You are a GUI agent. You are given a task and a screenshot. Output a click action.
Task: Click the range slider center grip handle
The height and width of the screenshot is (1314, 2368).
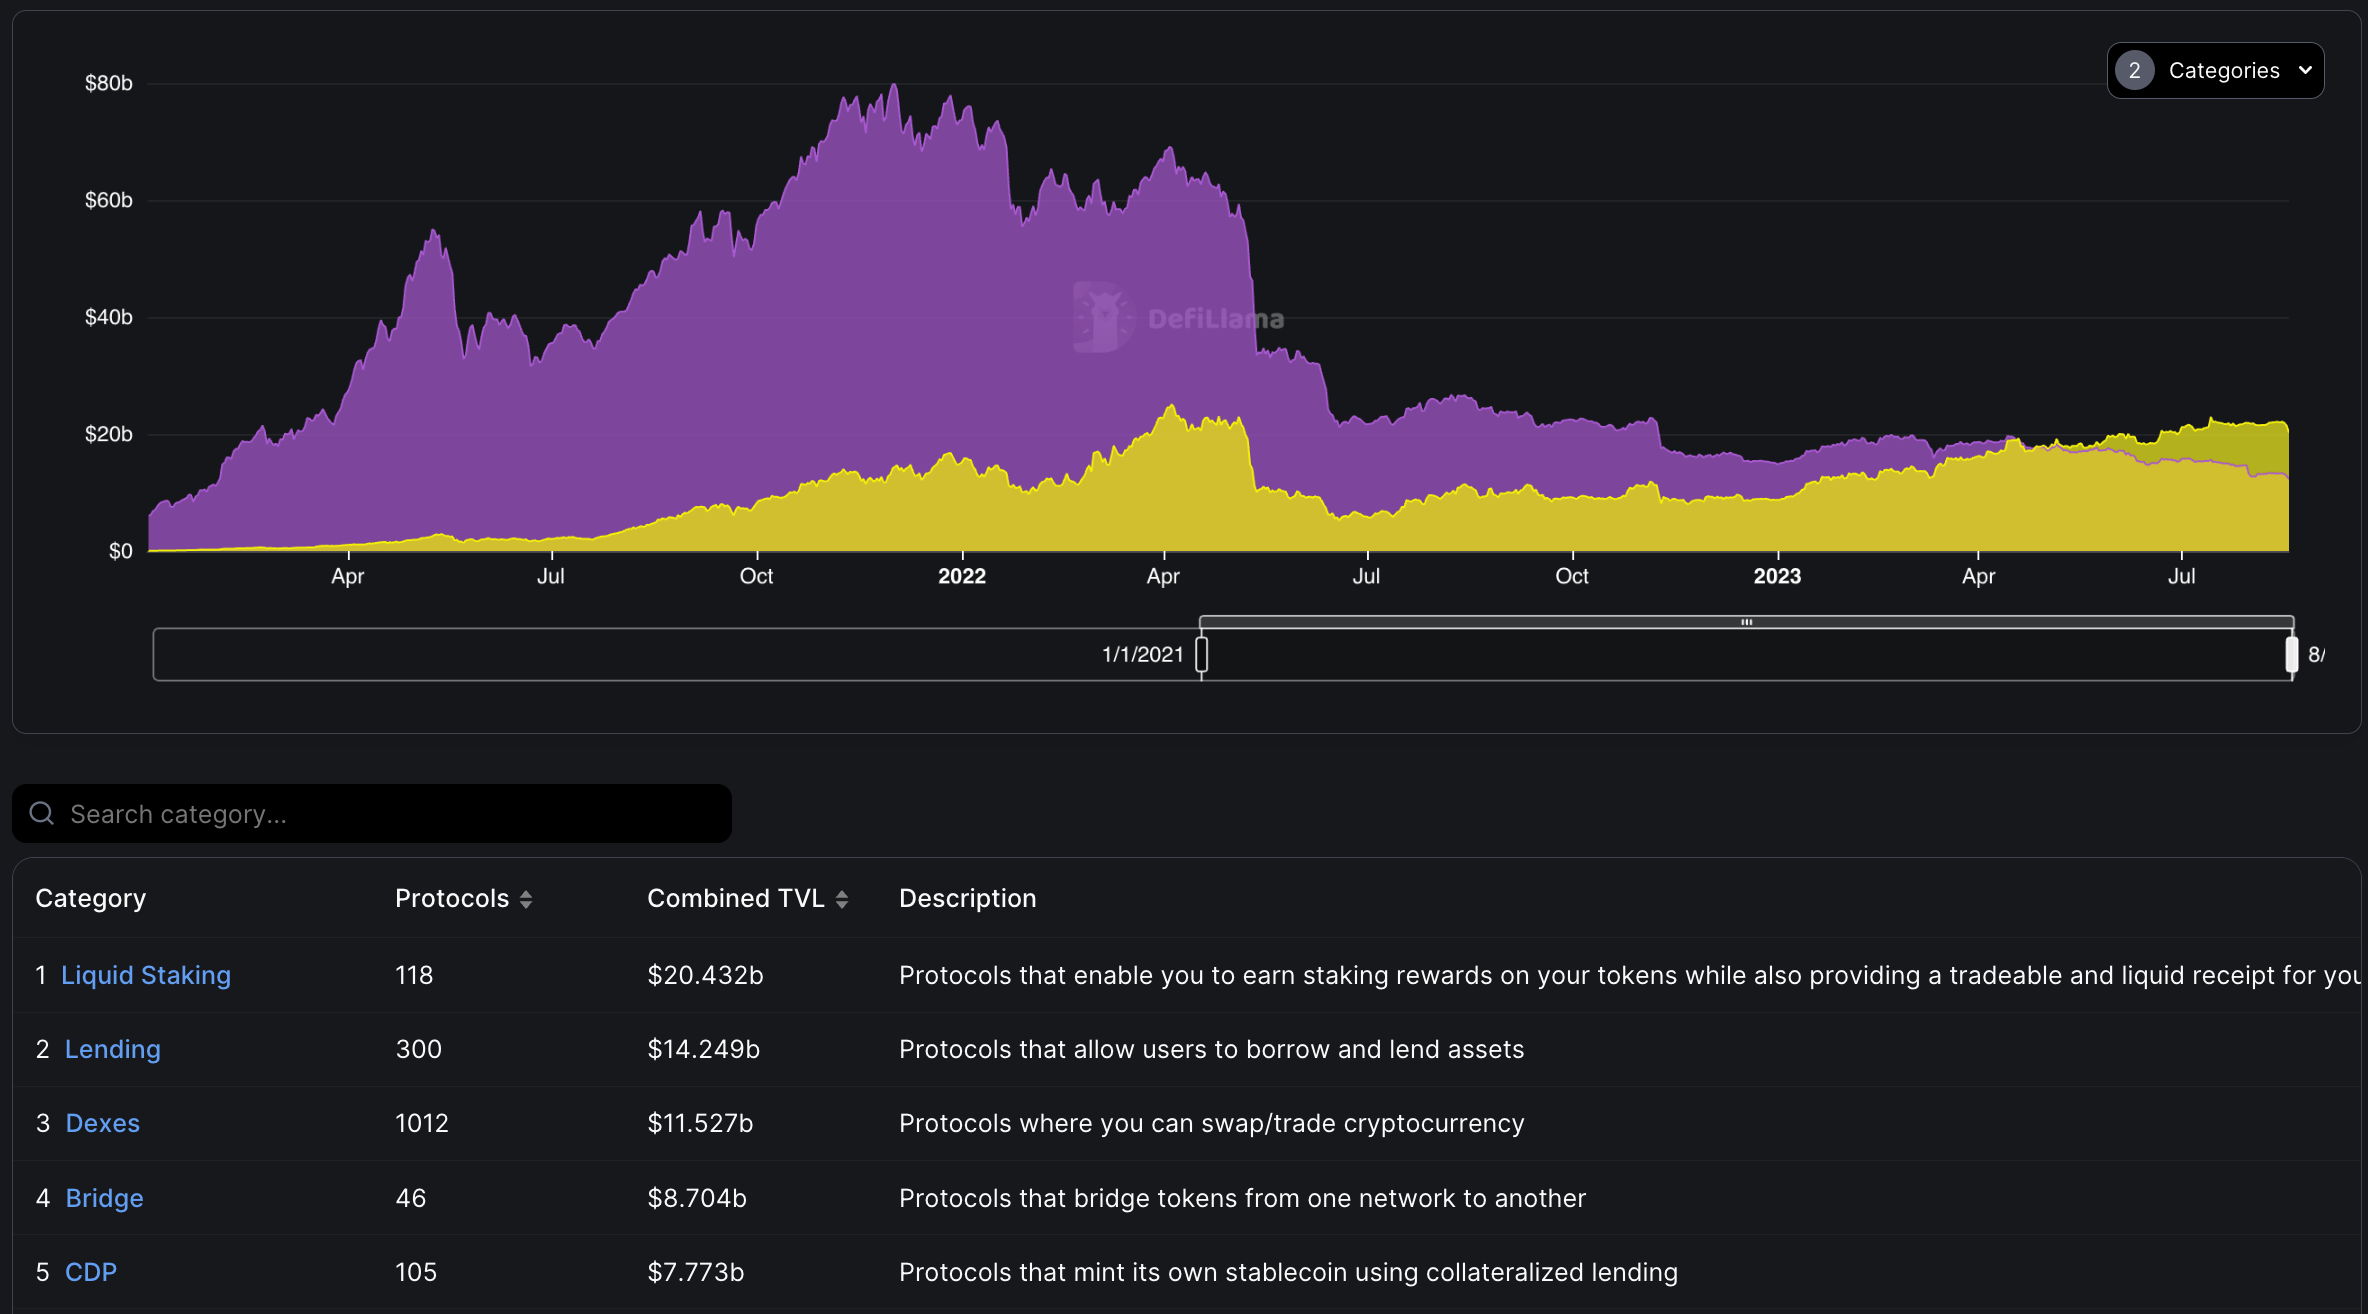(x=1746, y=622)
